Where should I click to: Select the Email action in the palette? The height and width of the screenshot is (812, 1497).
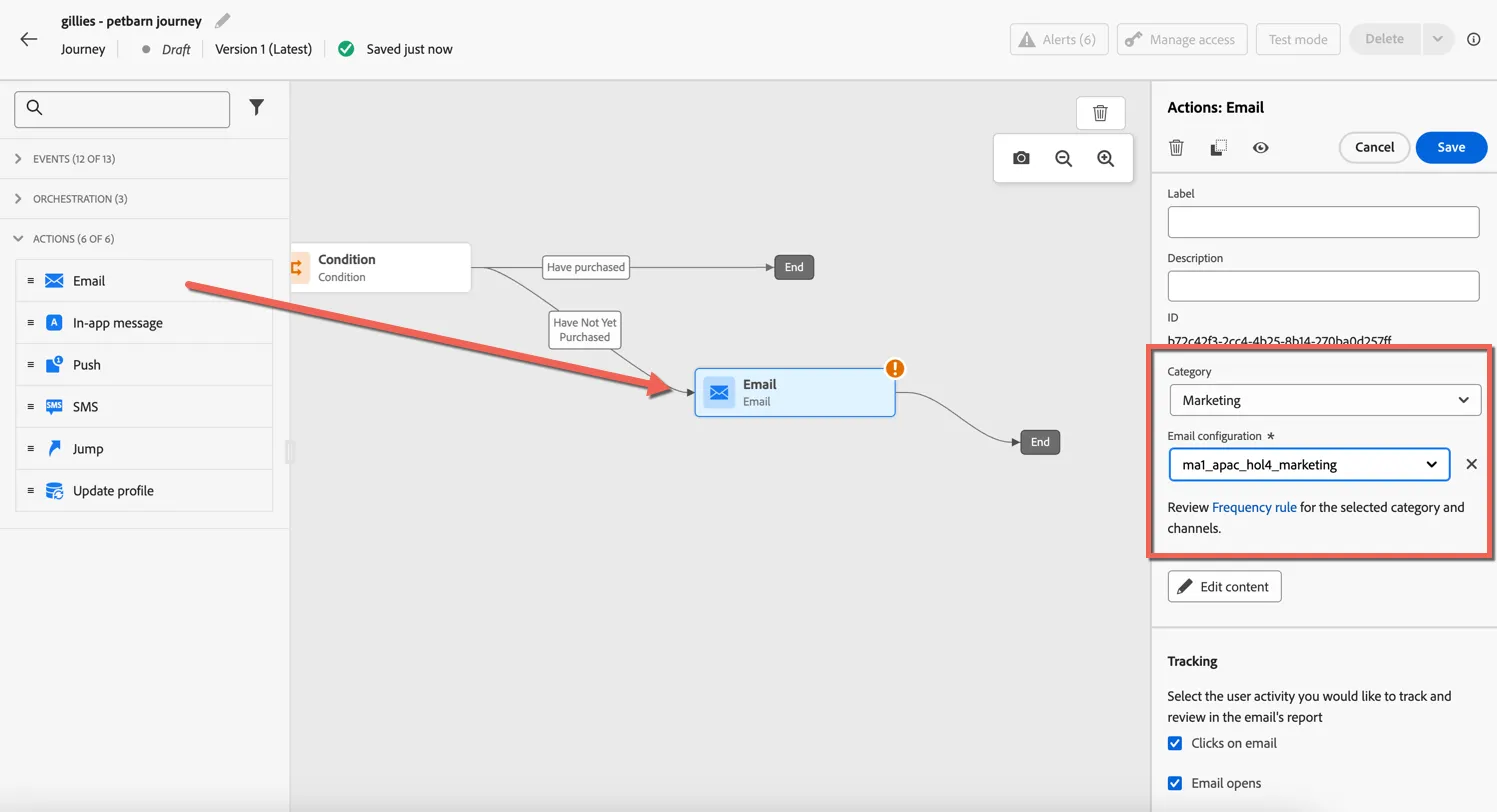144,281
